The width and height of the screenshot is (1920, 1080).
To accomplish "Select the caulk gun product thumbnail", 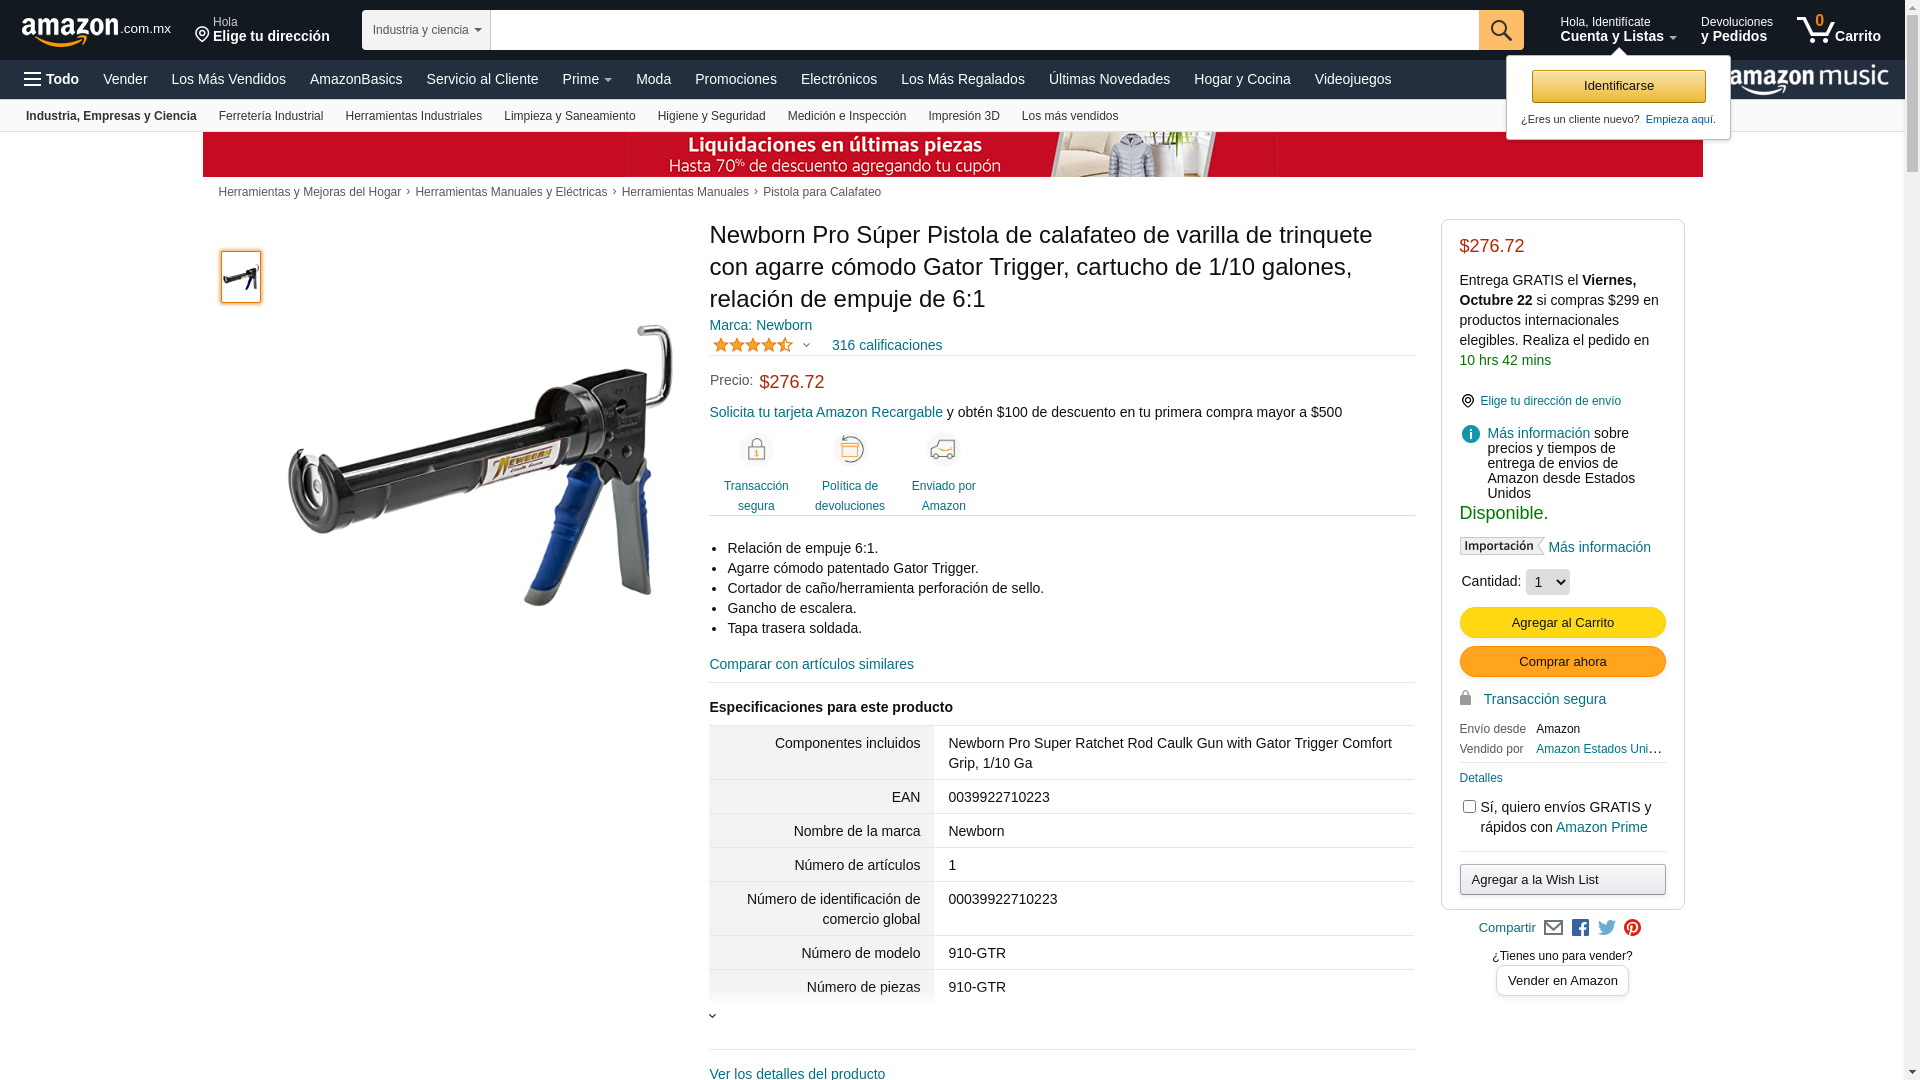I will pyautogui.click(x=241, y=277).
